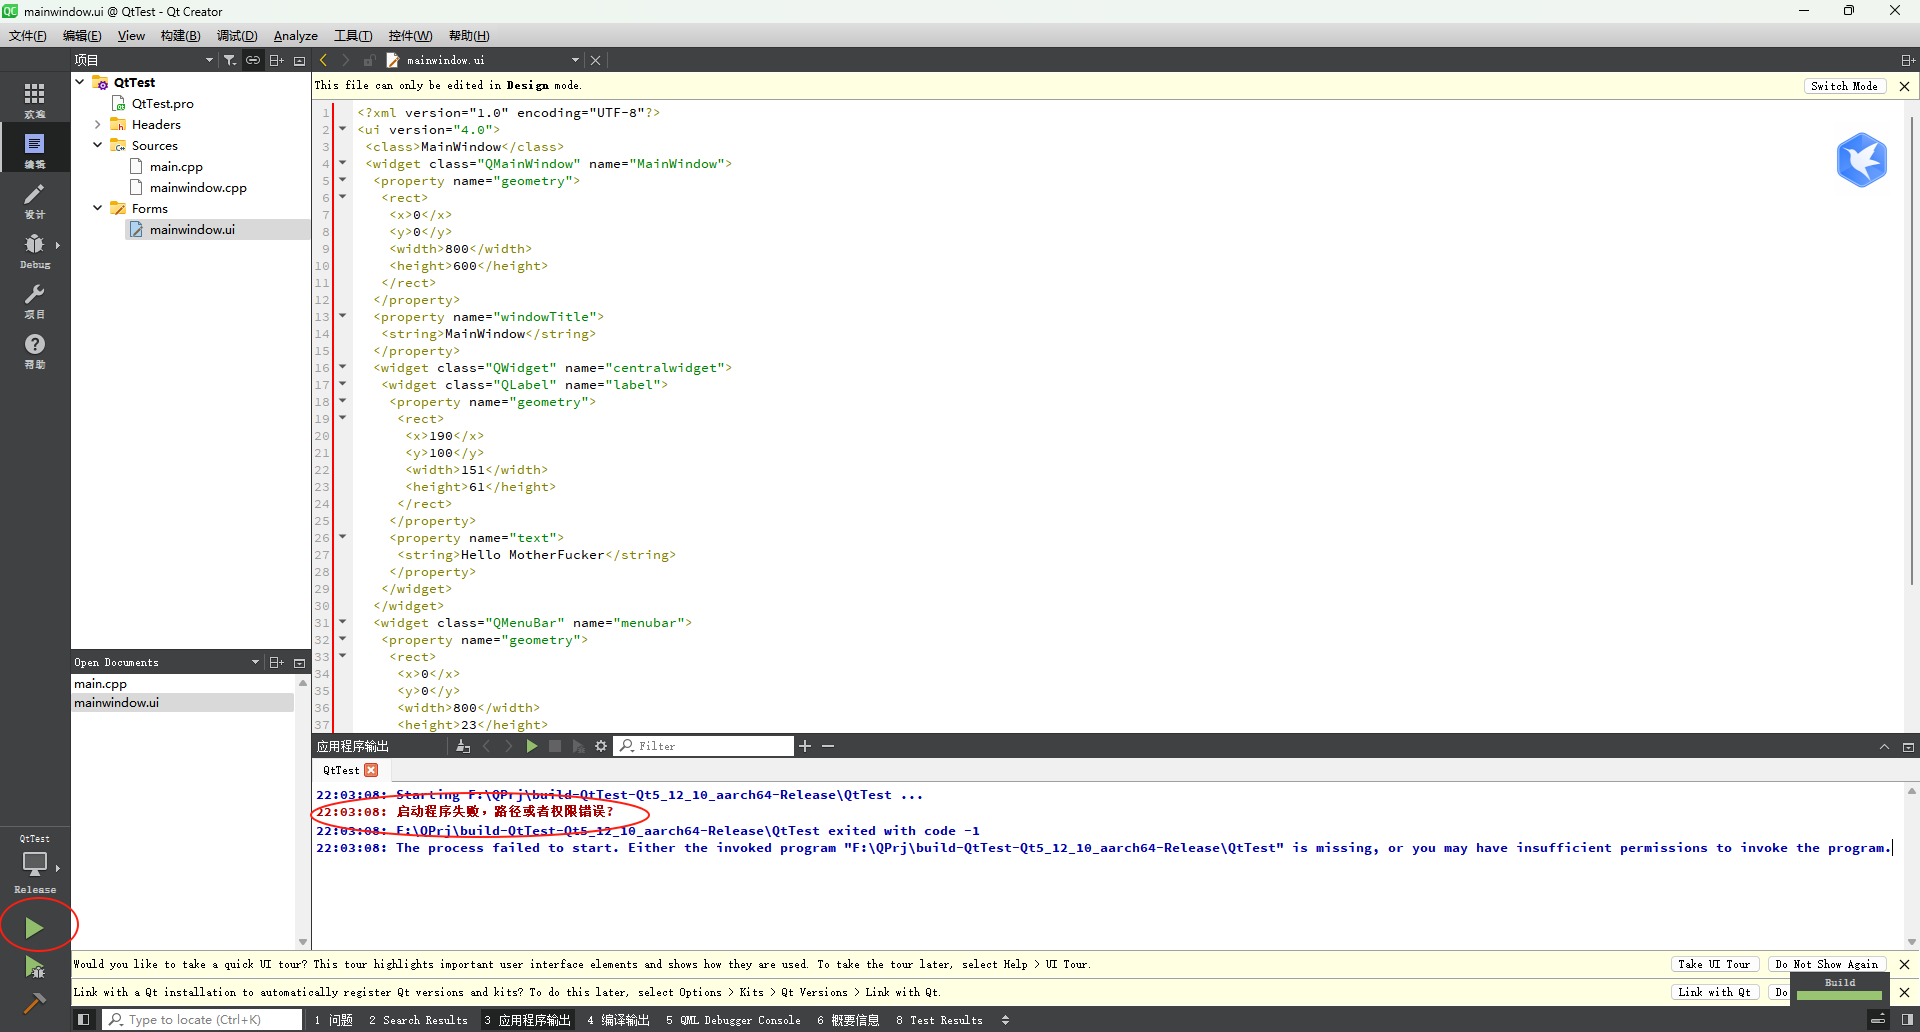
Task: Switch to Edit mode in the sidebar
Action: click(35, 148)
